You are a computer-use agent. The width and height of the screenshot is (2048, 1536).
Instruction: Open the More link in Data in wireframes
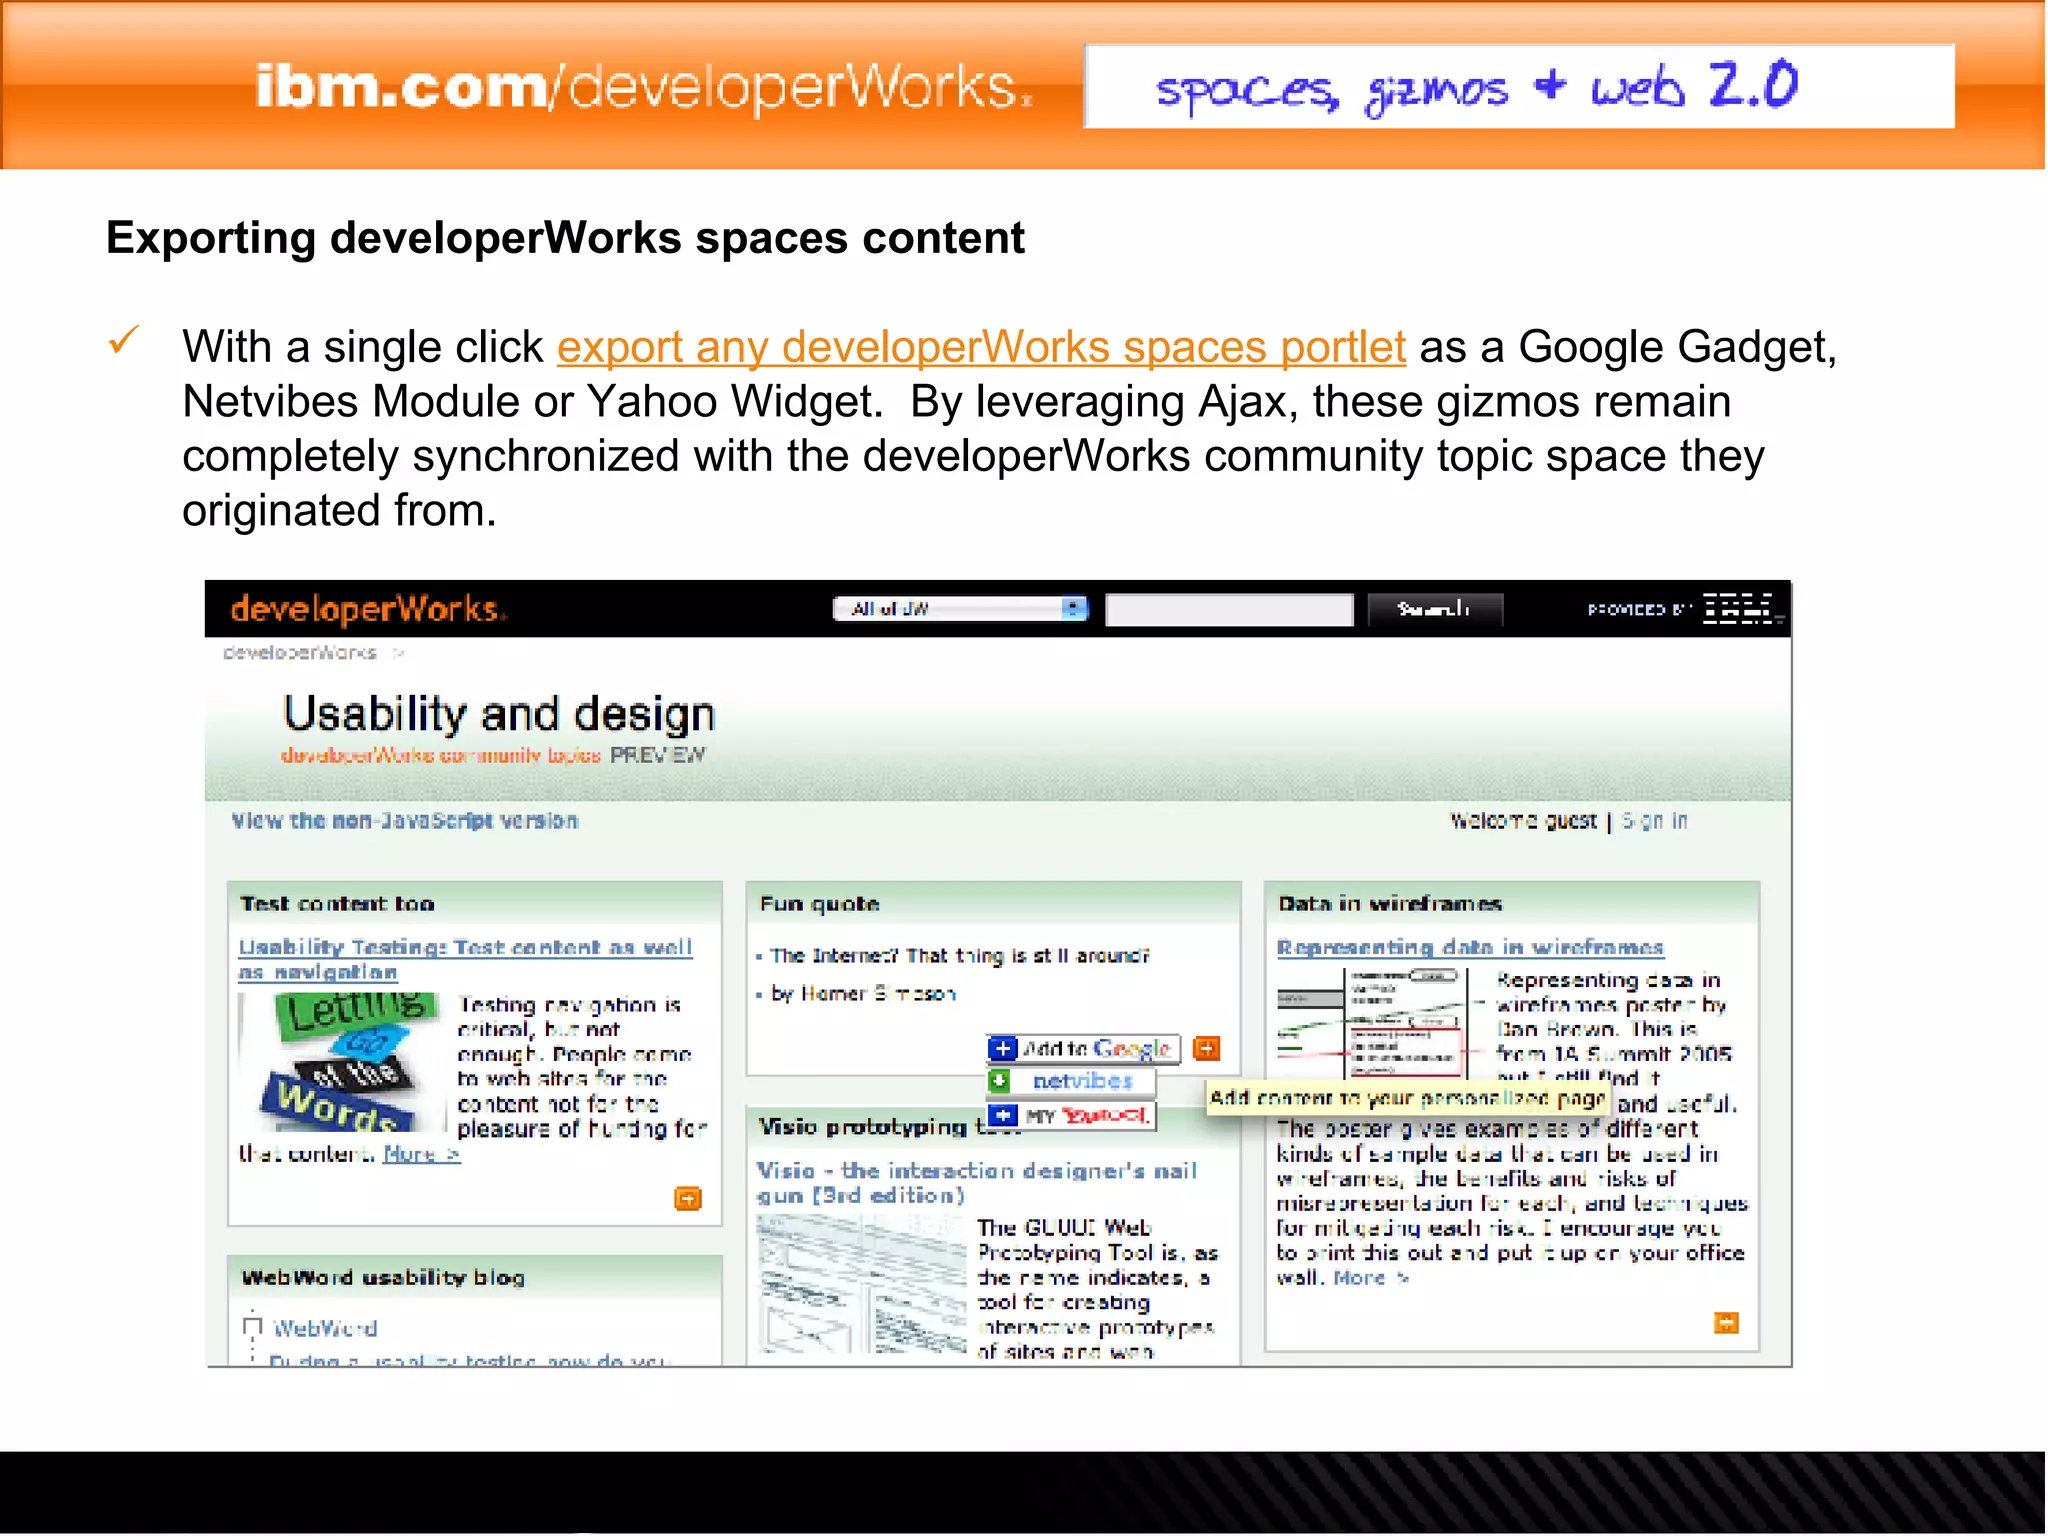1371,1278
